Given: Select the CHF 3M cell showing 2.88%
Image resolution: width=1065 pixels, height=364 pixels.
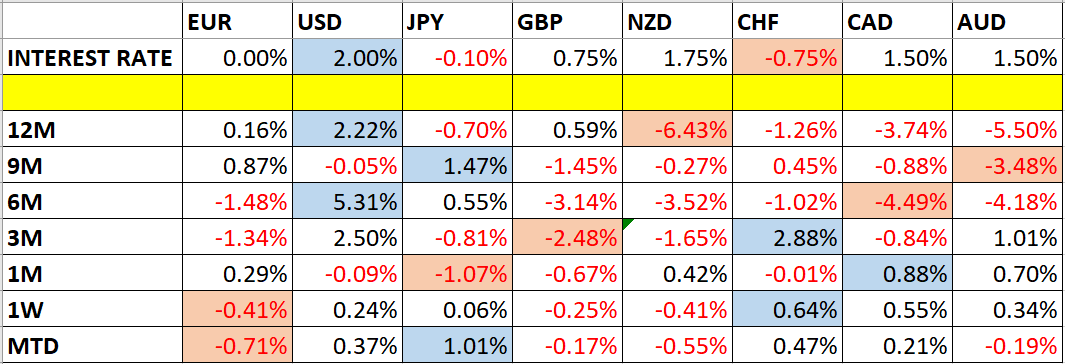Looking at the screenshot, I should coord(787,238).
